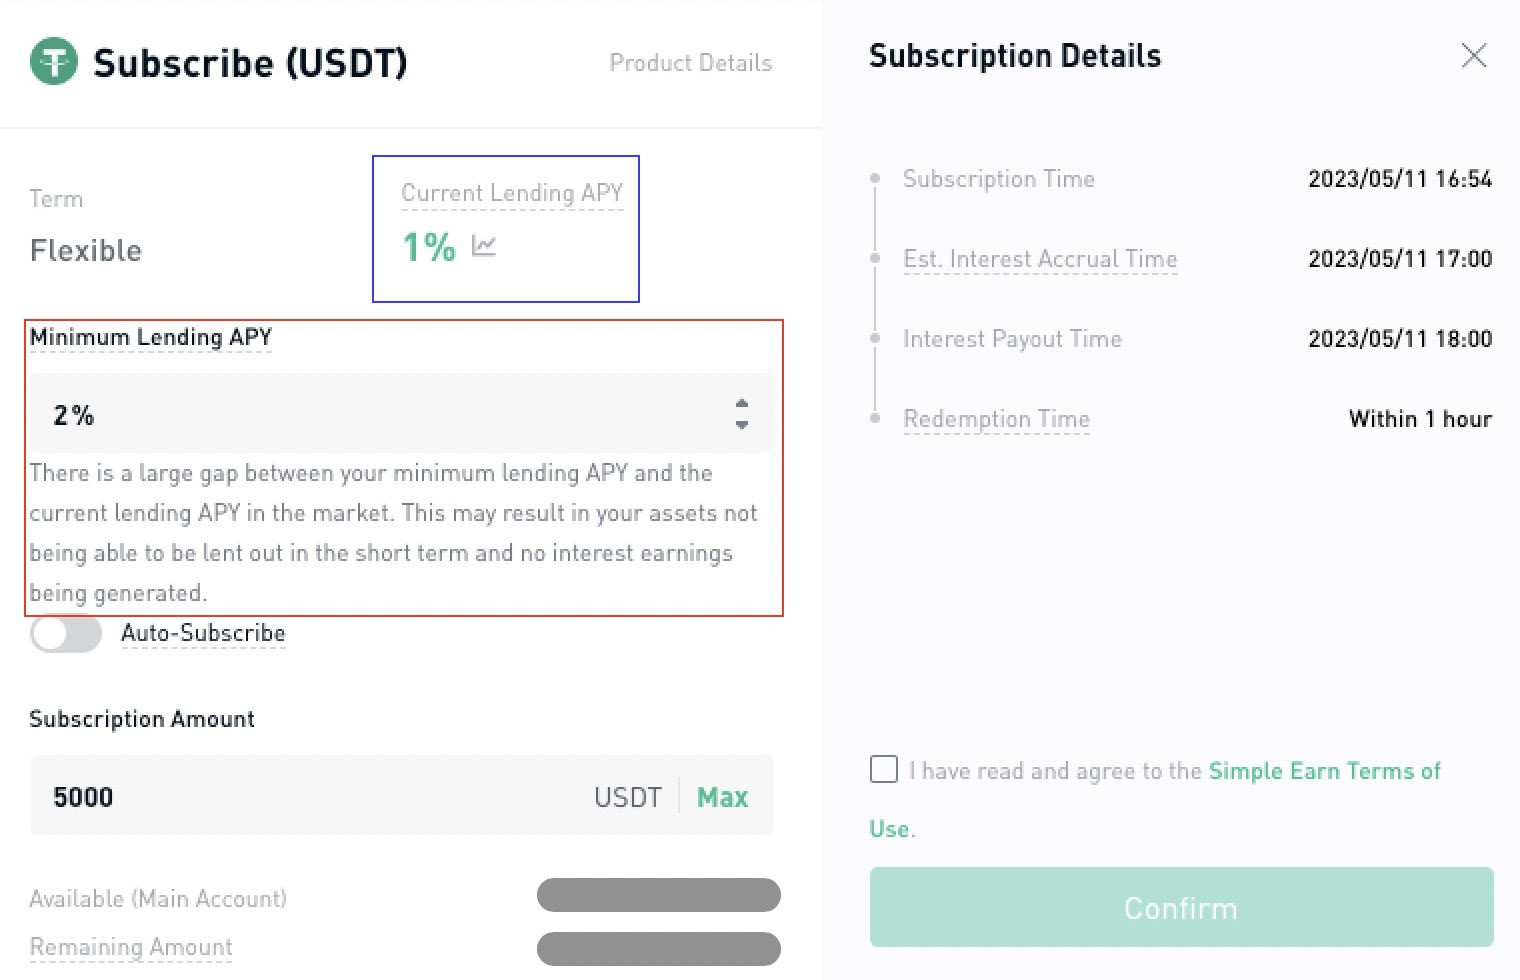The width and height of the screenshot is (1520, 980).
Task: Open the Current Lending APY chart icon
Action: [x=484, y=245]
